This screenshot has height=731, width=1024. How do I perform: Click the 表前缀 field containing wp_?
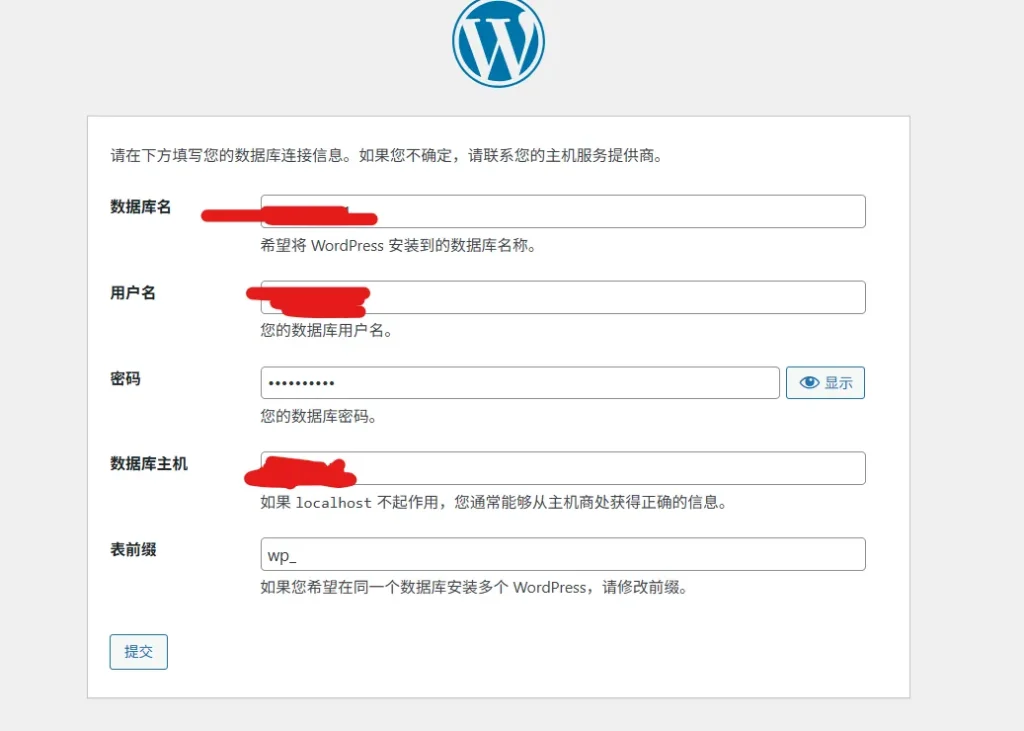(563, 554)
